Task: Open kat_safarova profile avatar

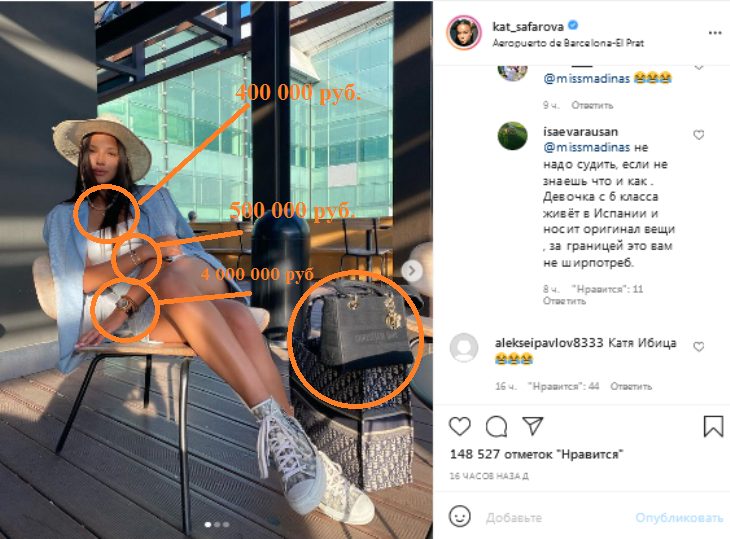Action: [463, 33]
